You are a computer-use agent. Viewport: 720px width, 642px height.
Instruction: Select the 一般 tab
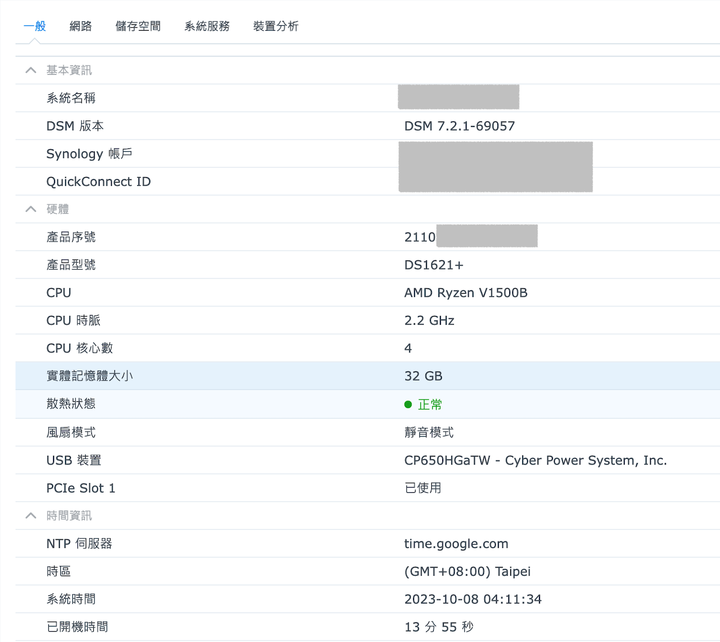34,26
